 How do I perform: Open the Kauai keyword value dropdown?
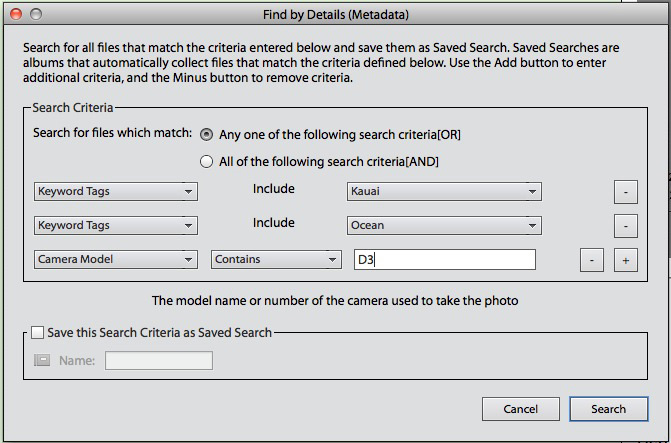coord(444,191)
